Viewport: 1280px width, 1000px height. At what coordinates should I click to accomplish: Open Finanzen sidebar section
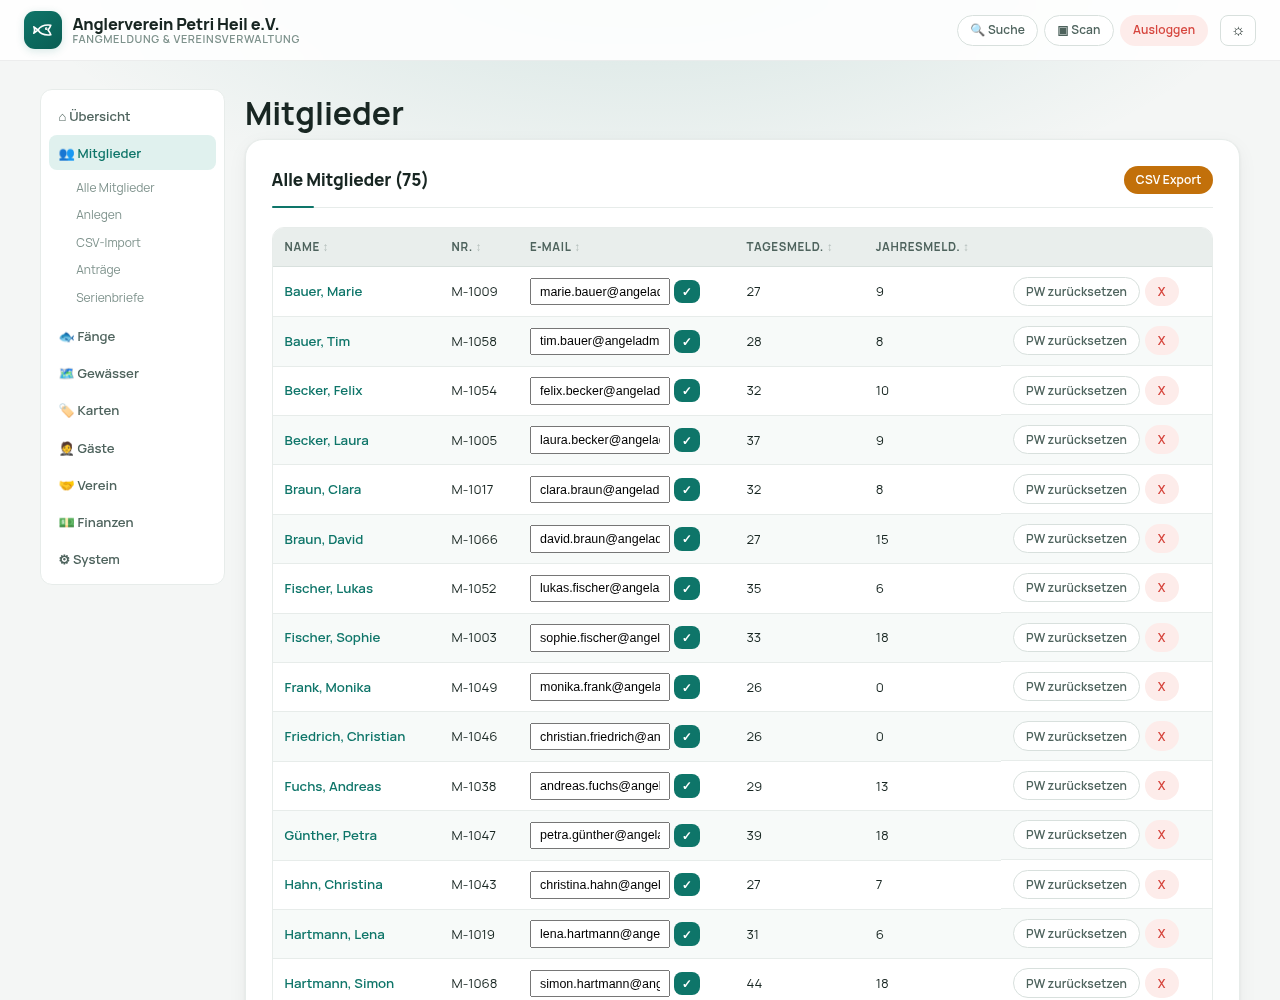pyautogui.click(x=132, y=523)
